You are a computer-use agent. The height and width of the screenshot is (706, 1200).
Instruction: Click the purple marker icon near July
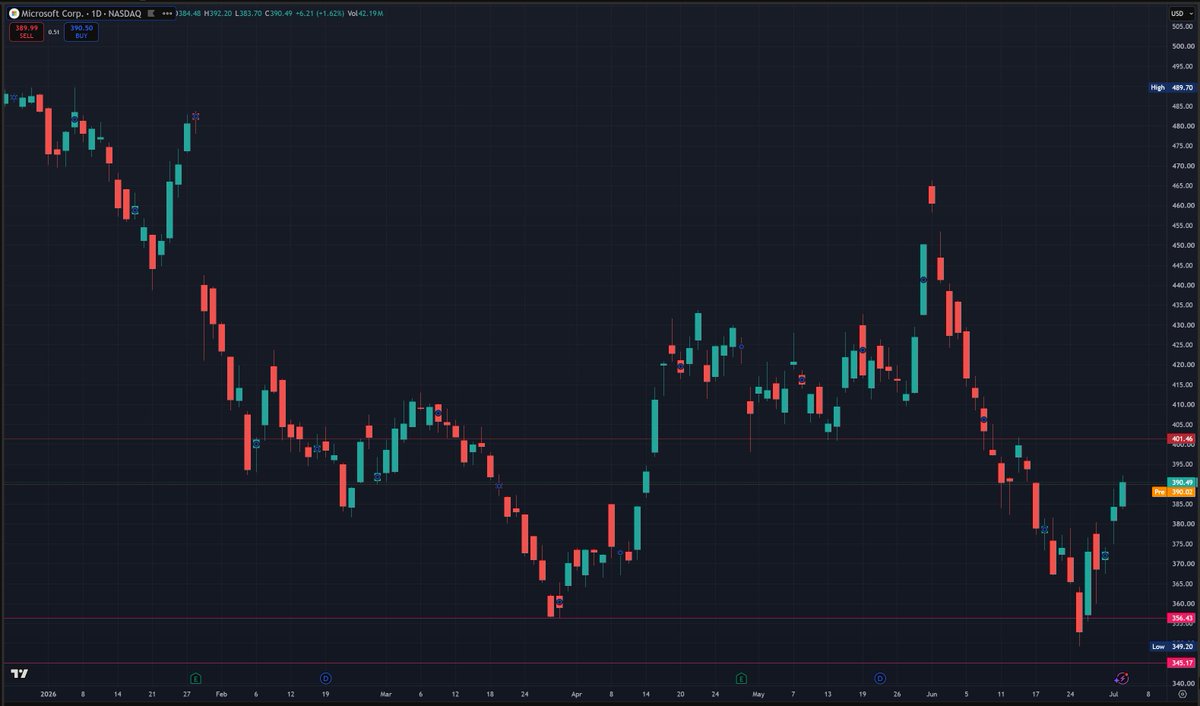[x=1122, y=678]
